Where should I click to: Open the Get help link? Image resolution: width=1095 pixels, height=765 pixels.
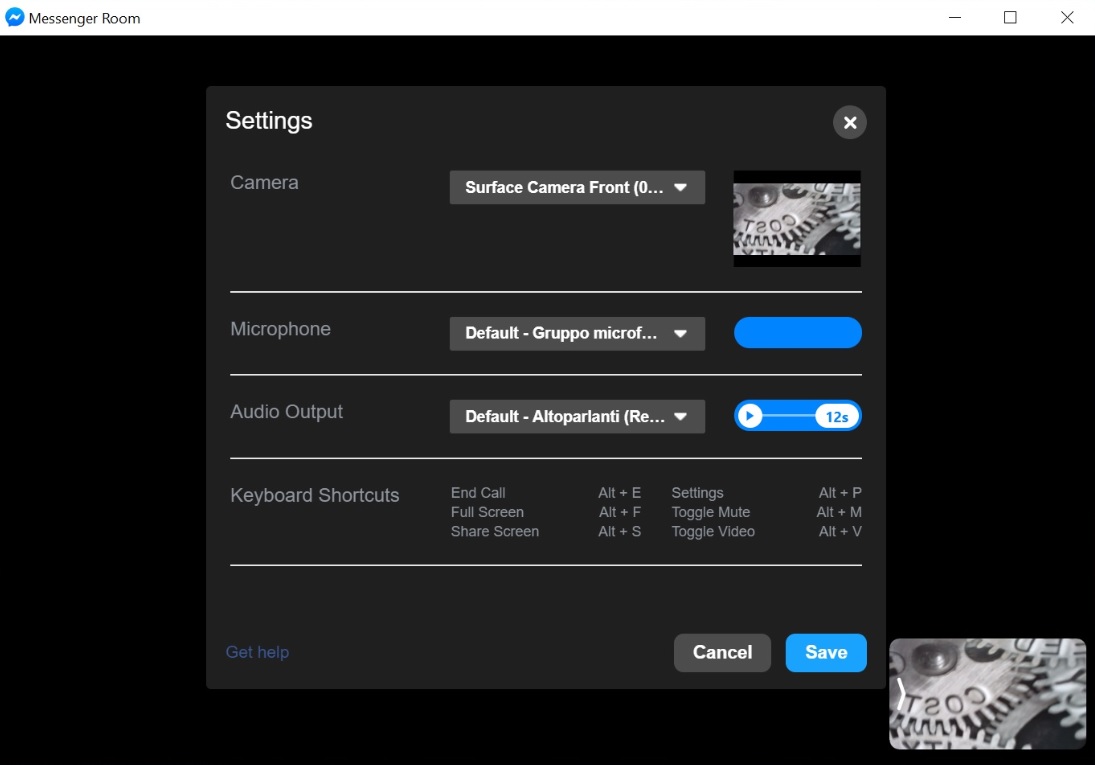pyautogui.click(x=257, y=652)
